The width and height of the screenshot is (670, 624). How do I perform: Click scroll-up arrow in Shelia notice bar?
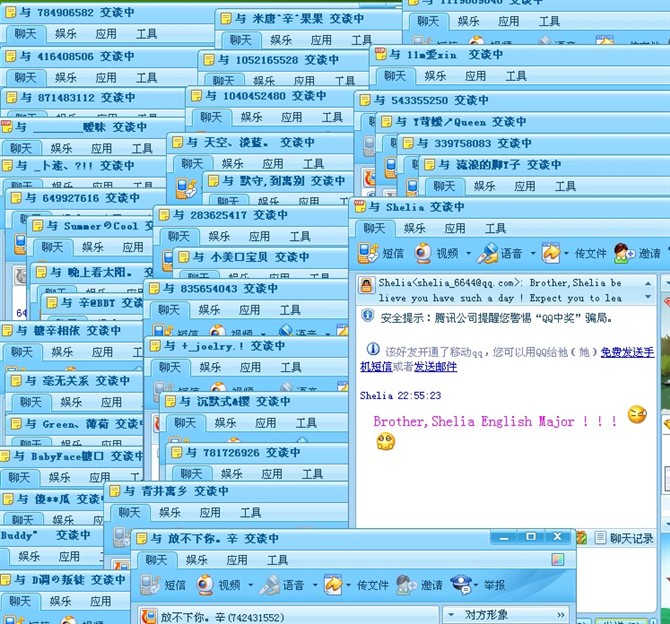point(648,283)
